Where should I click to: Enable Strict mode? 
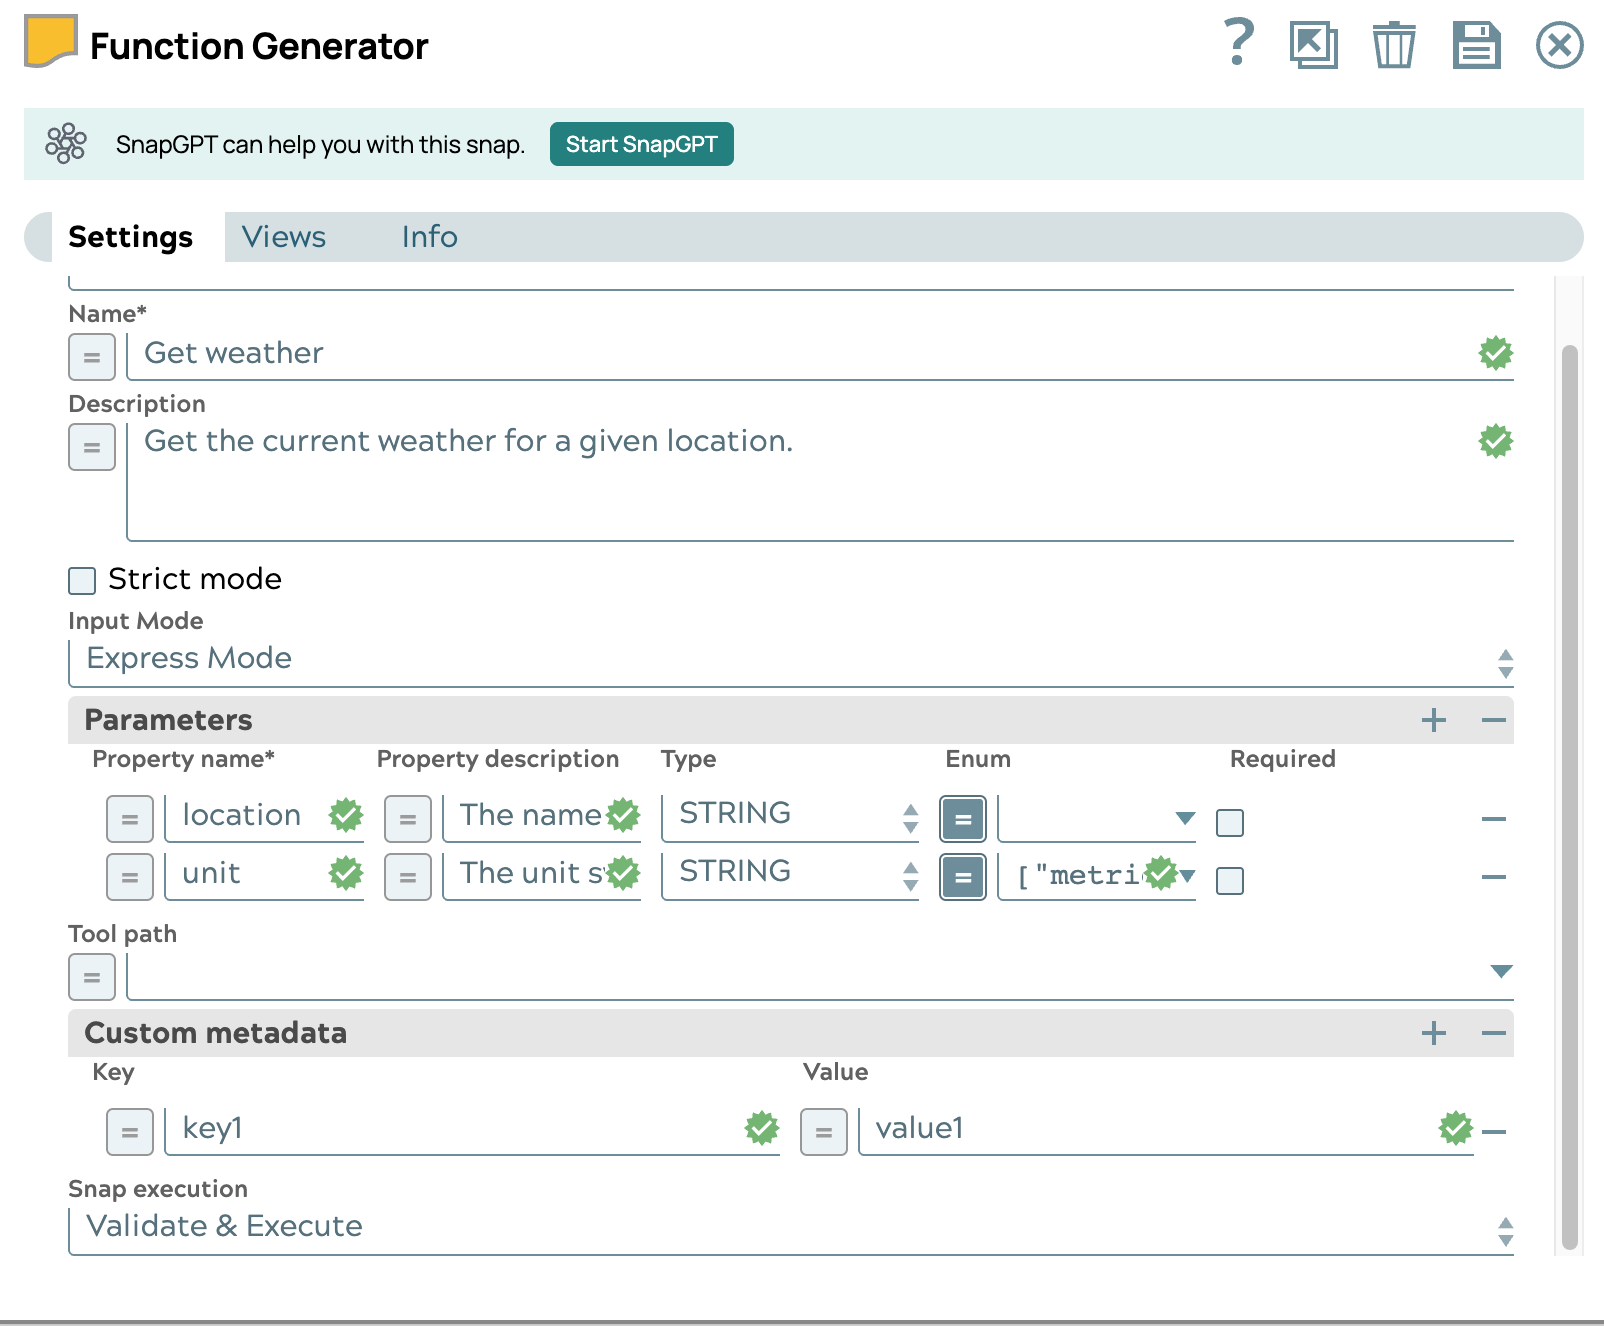coord(81,580)
